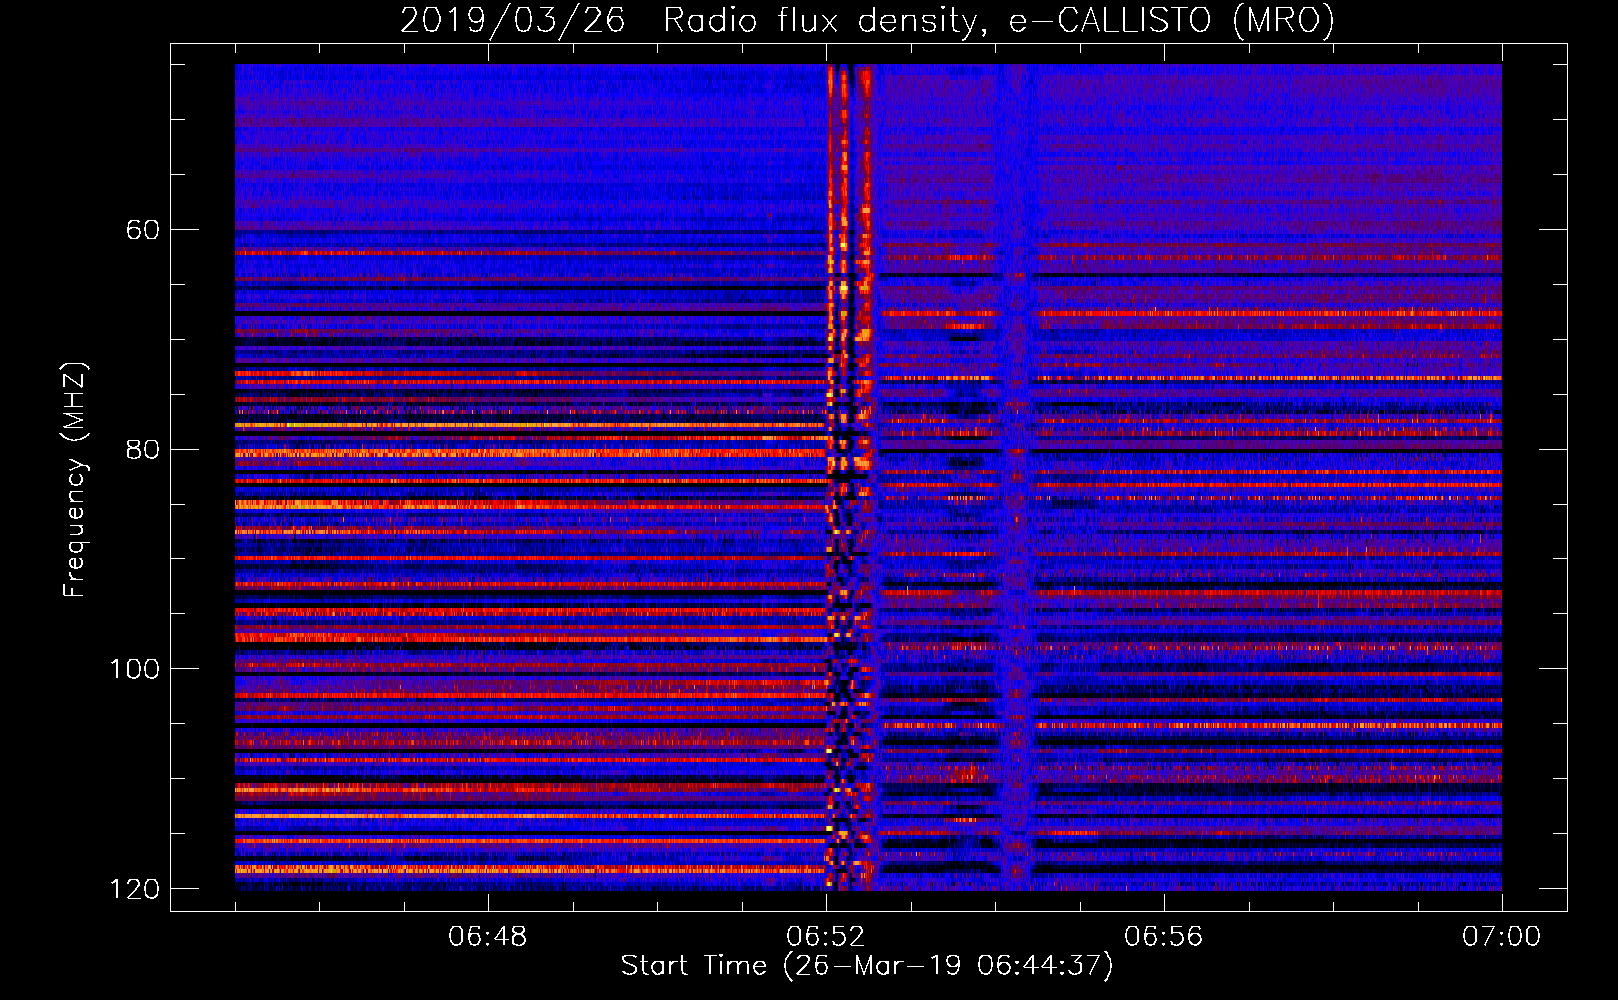Click the '60' frequency tick label
The height and width of the screenshot is (1000, 1618).
point(143,230)
